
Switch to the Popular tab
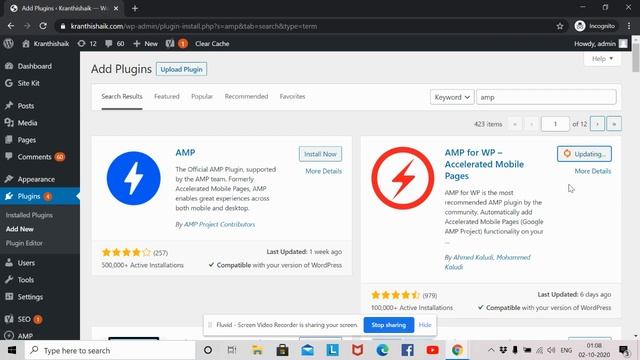(202, 97)
